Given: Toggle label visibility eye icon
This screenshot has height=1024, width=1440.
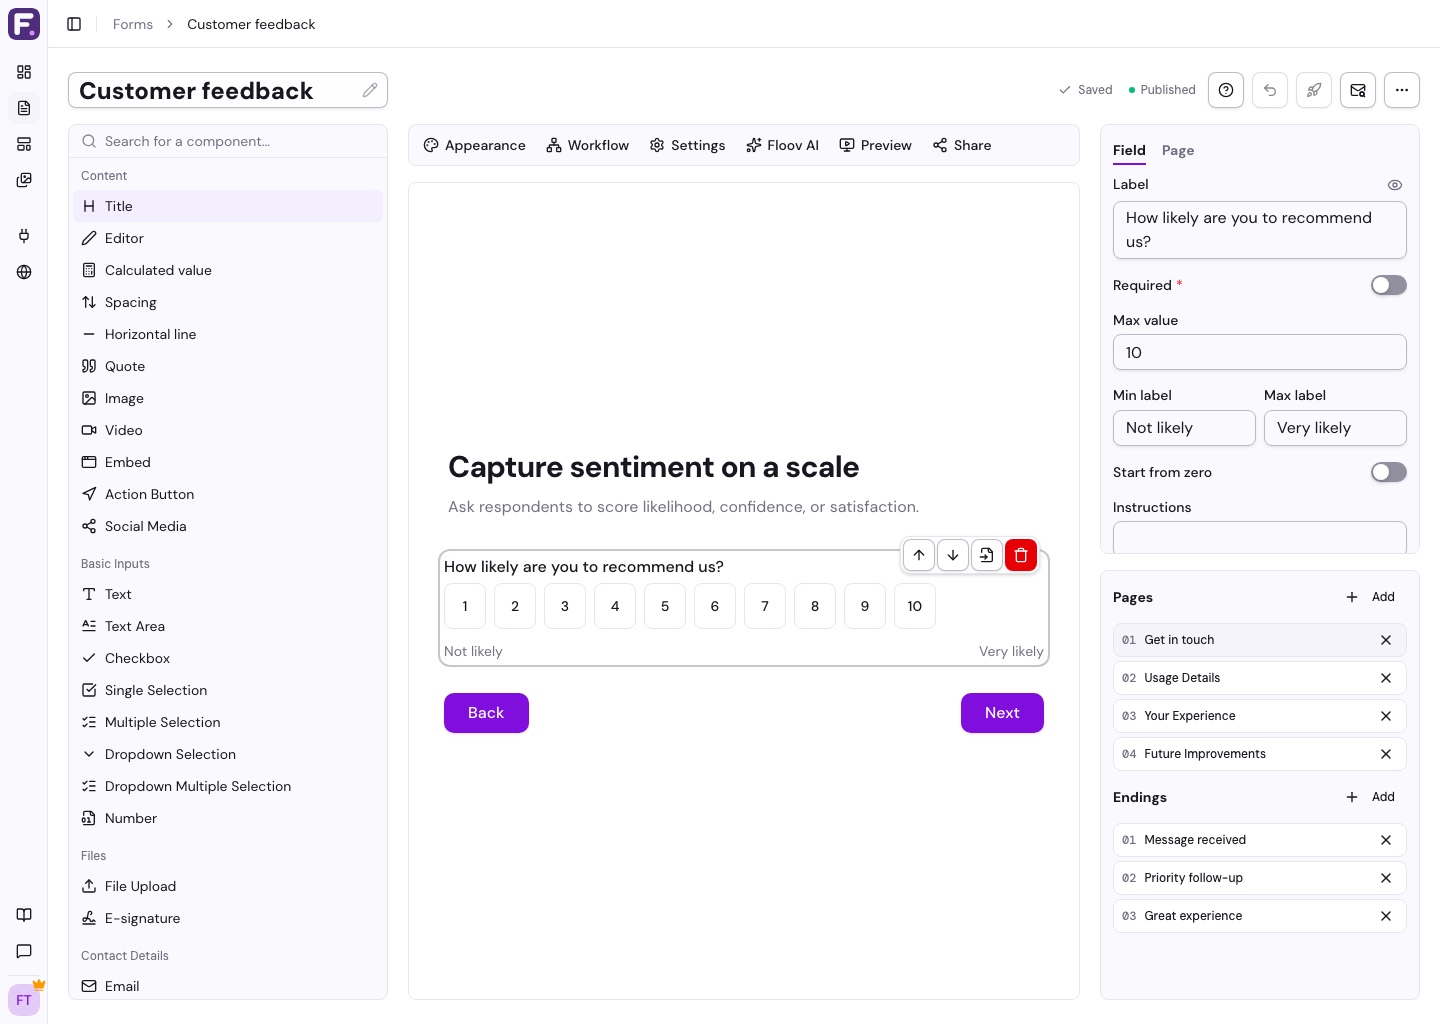Looking at the screenshot, I should (1395, 185).
